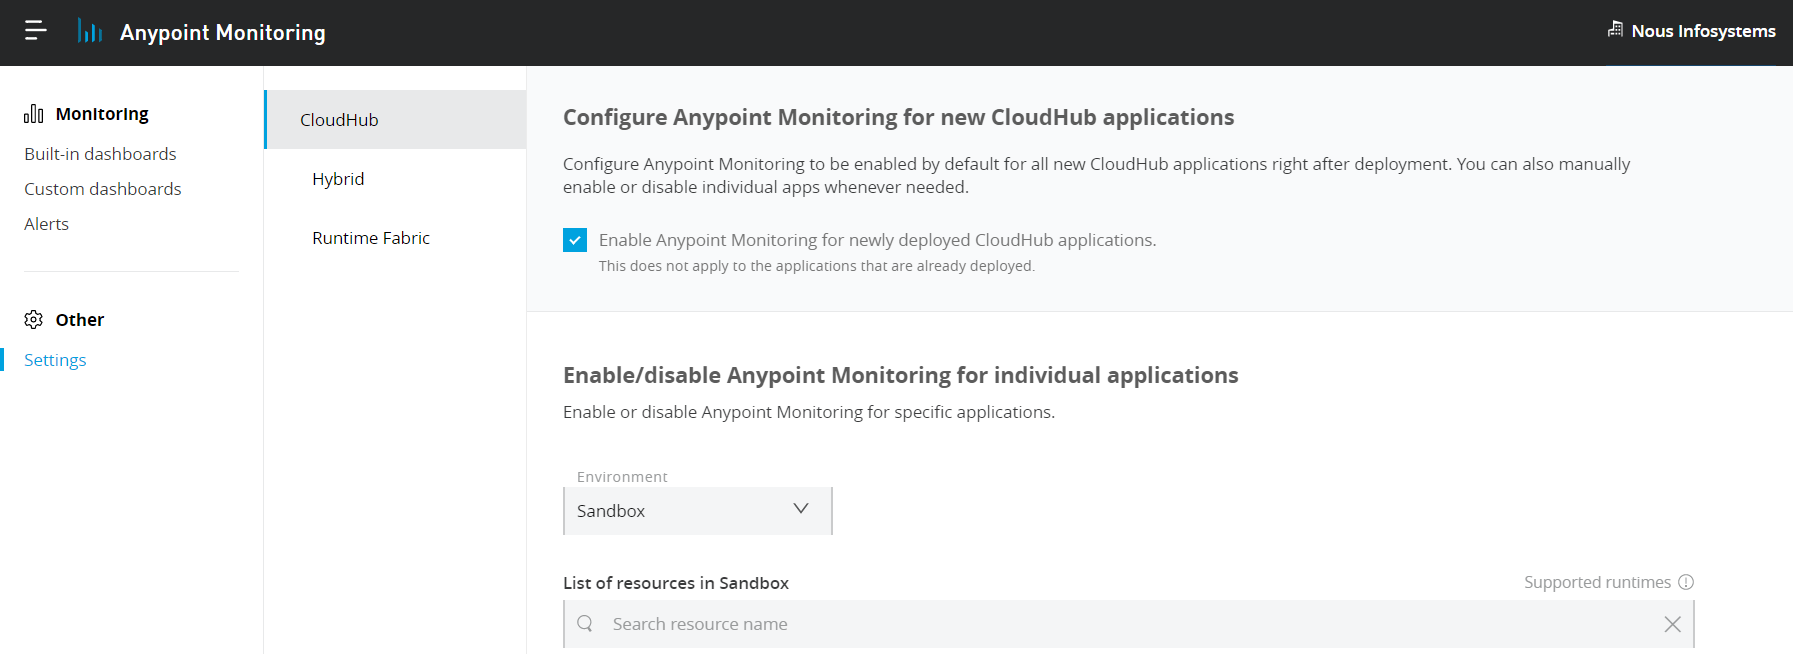Open Built-in dashboards
The image size is (1793, 654).
tap(100, 154)
